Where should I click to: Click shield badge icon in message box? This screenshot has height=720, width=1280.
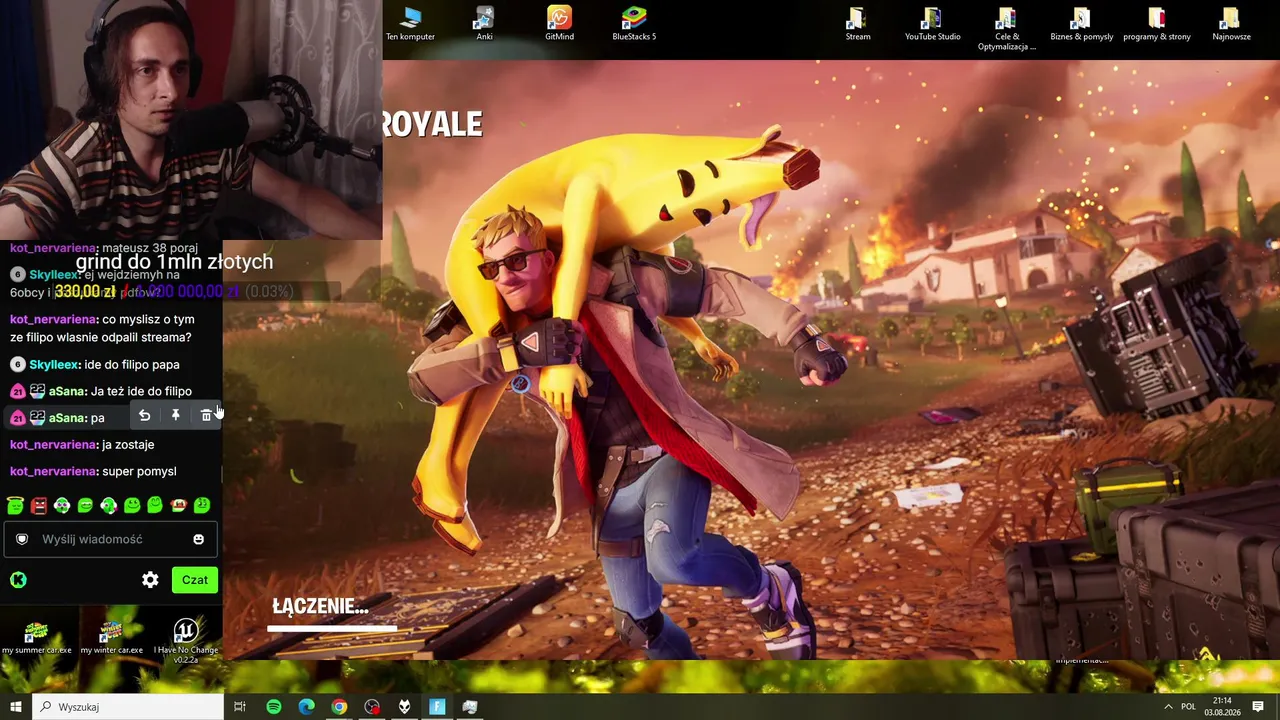22,539
